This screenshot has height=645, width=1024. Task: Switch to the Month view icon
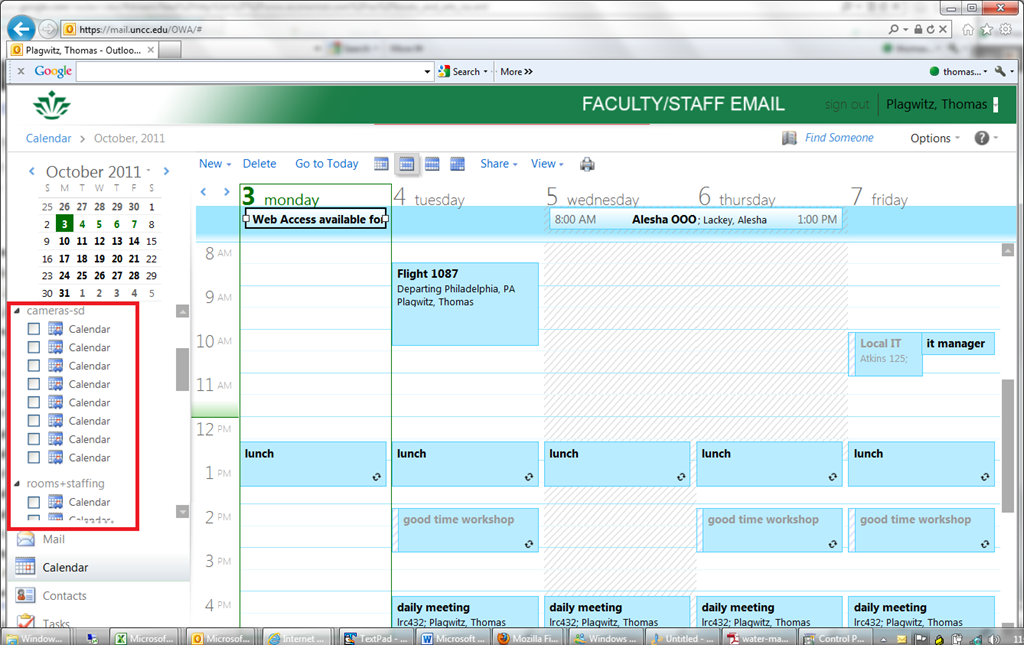click(x=457, y=164)
